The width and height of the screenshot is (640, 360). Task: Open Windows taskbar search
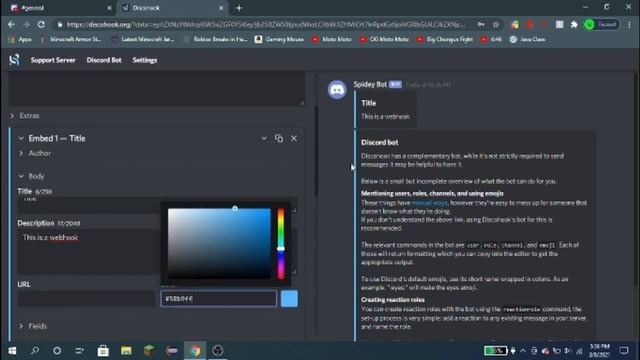click(35, 351)
